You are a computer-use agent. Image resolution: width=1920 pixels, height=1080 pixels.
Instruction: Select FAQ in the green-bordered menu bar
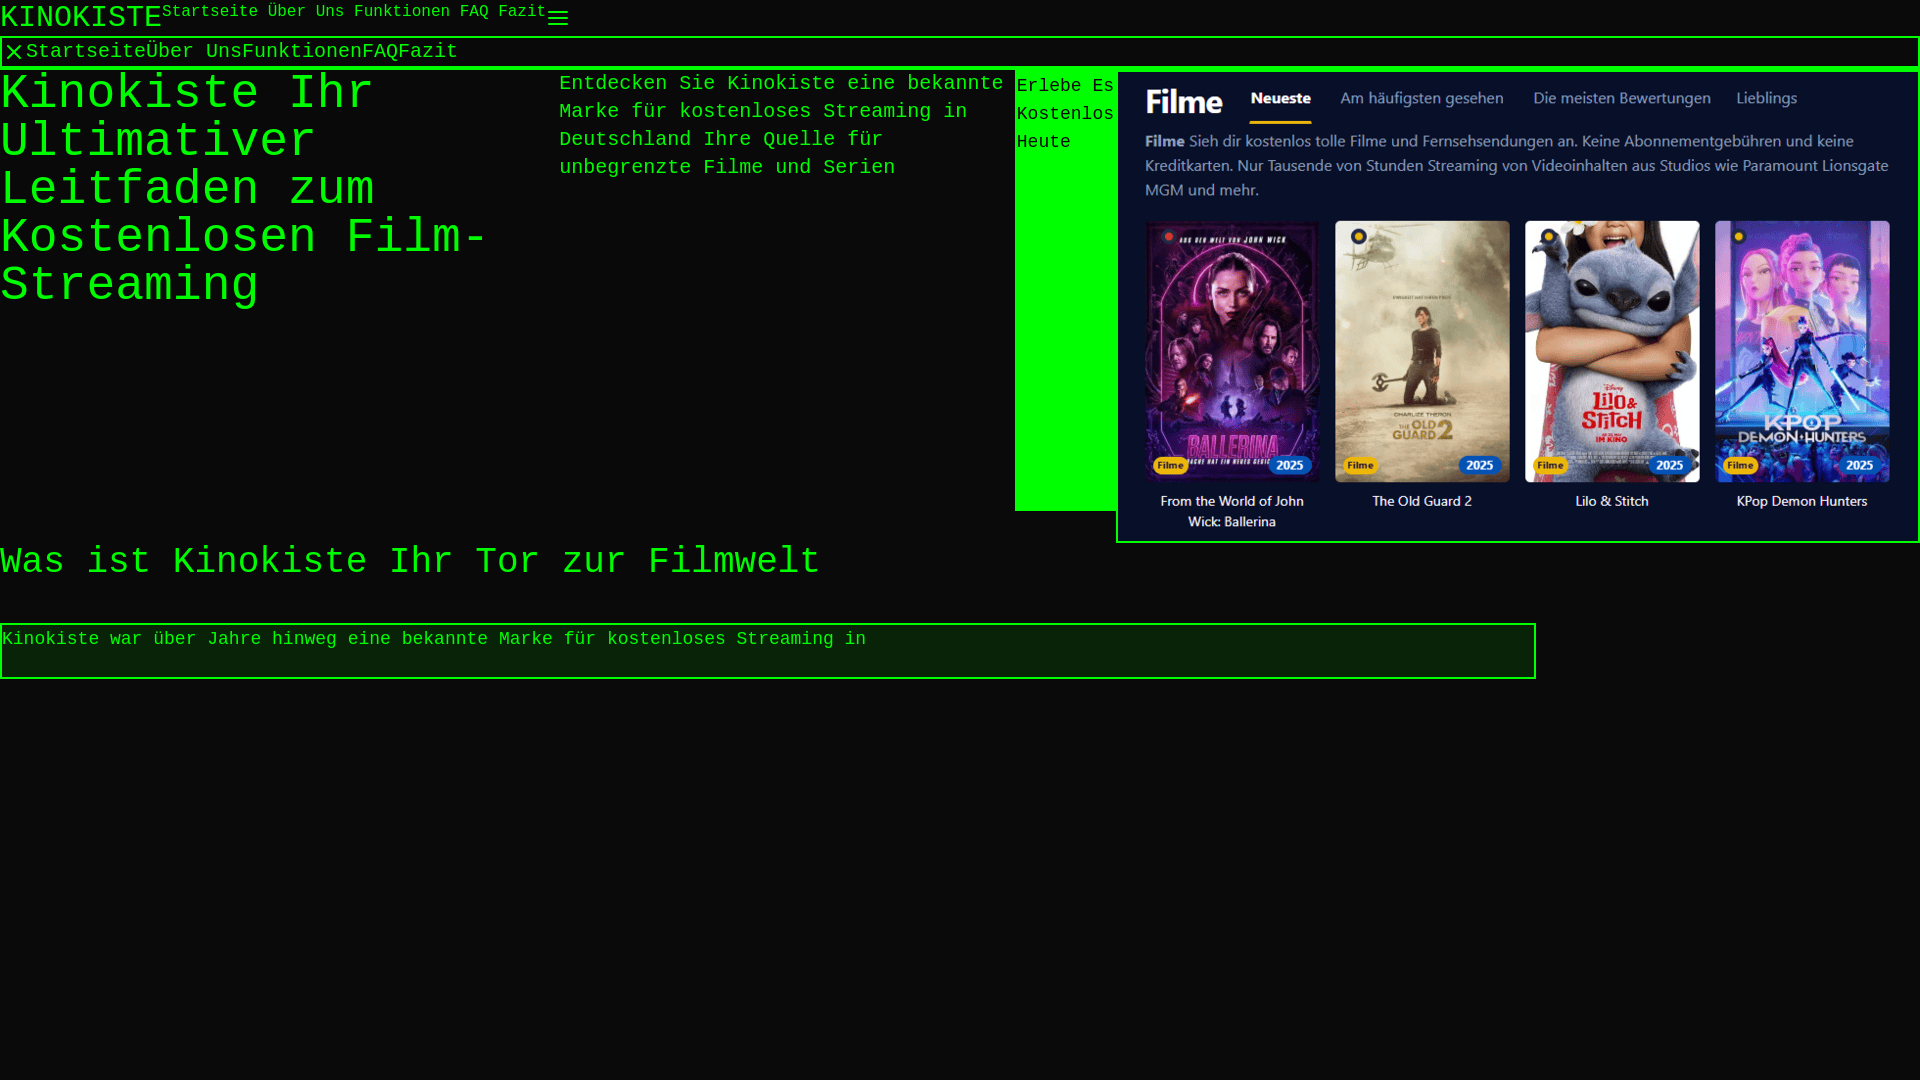(x=380, y=51)
